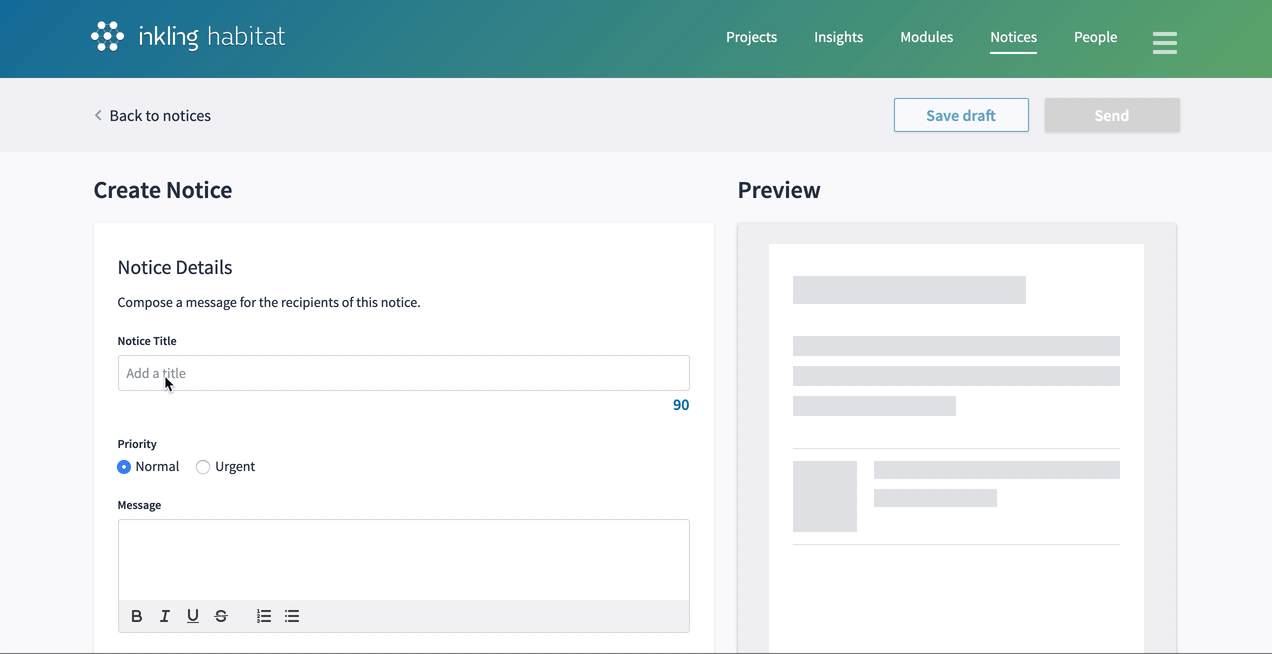The width and height of the screenshot is (1272, 654).
Task: Open the Projects tab
Action: [751, 37]
